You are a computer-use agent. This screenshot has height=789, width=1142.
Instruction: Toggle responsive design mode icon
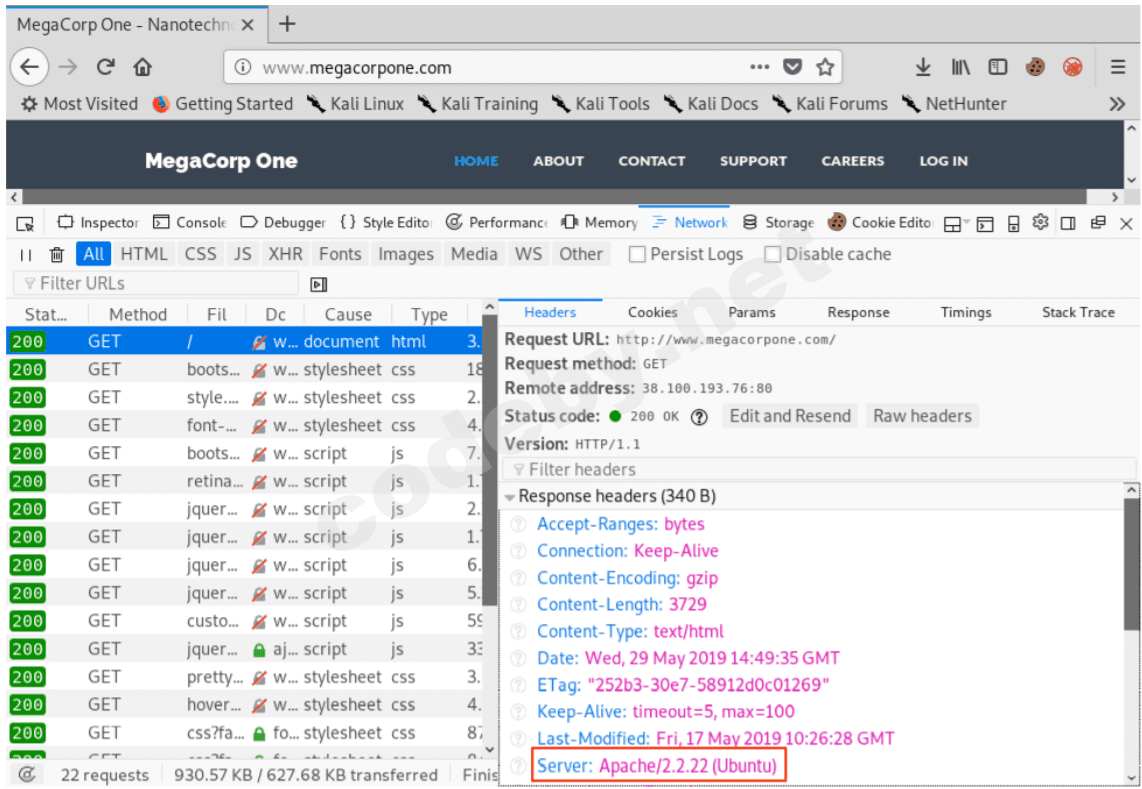pos(1013,224)
